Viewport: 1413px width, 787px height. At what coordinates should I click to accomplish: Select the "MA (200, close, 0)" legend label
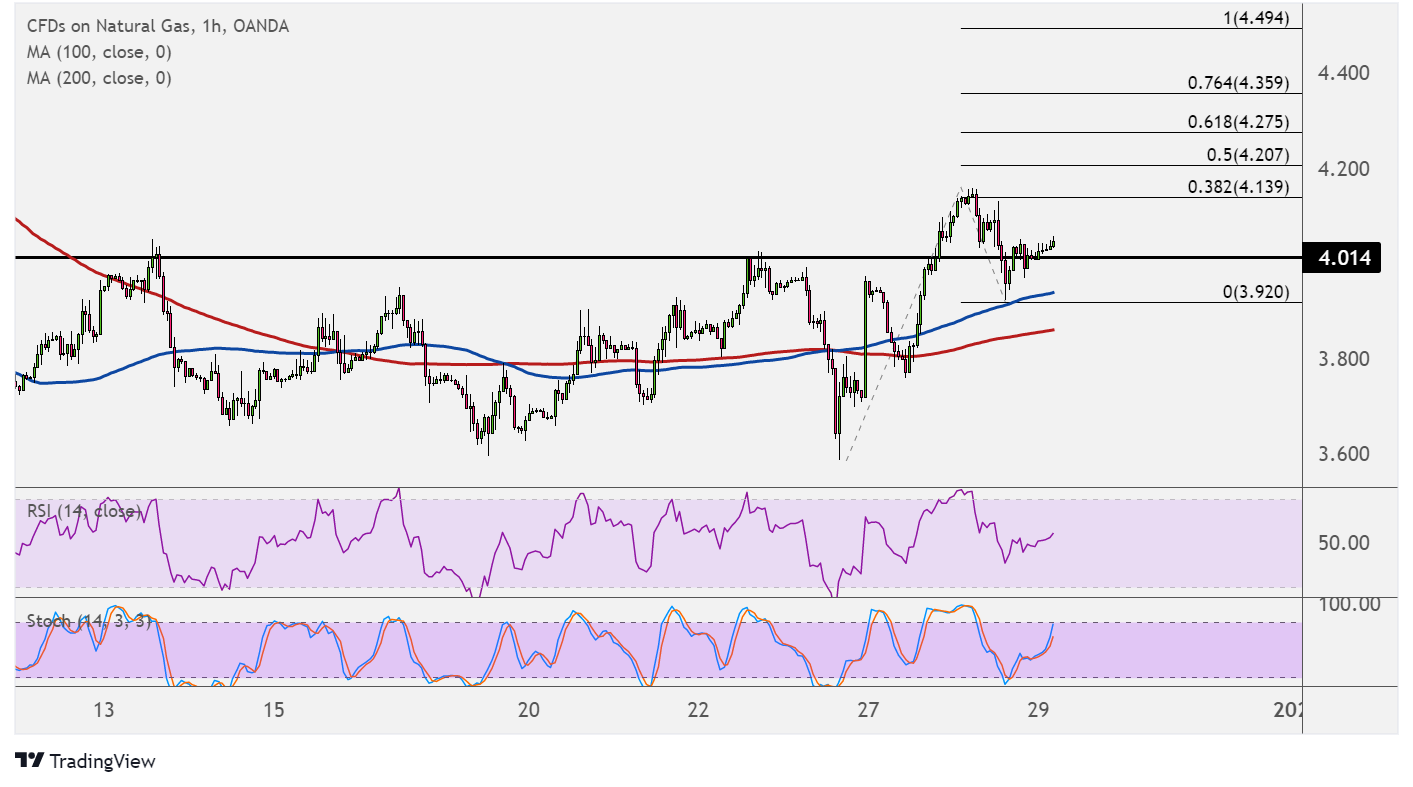(x=99, y=78)
